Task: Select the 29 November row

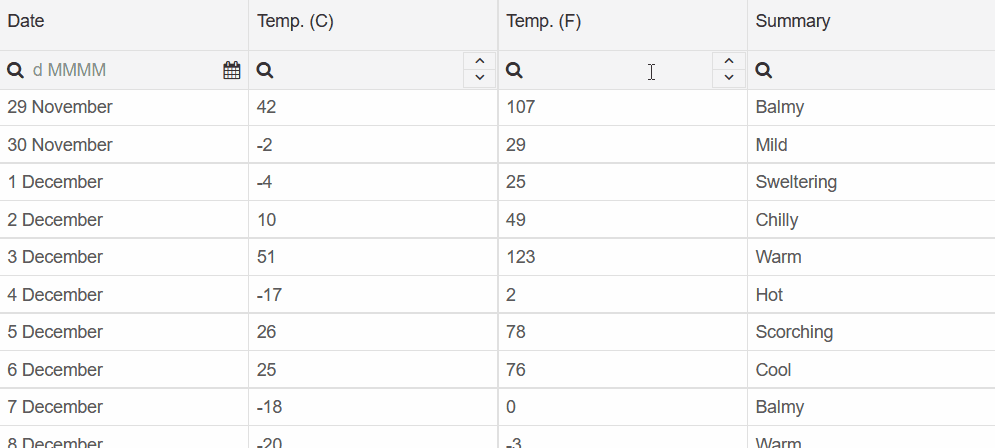Action: pos(498,107)
